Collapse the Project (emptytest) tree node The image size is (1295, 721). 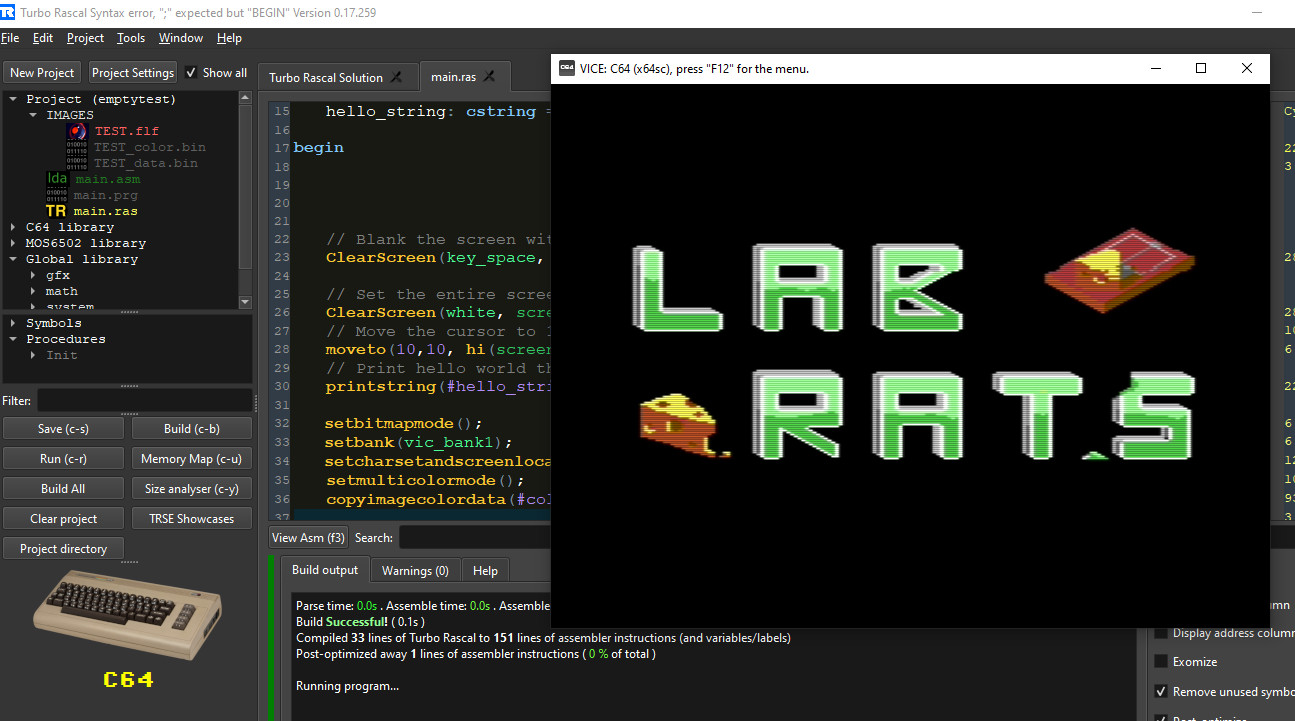(x=13, y=99)
